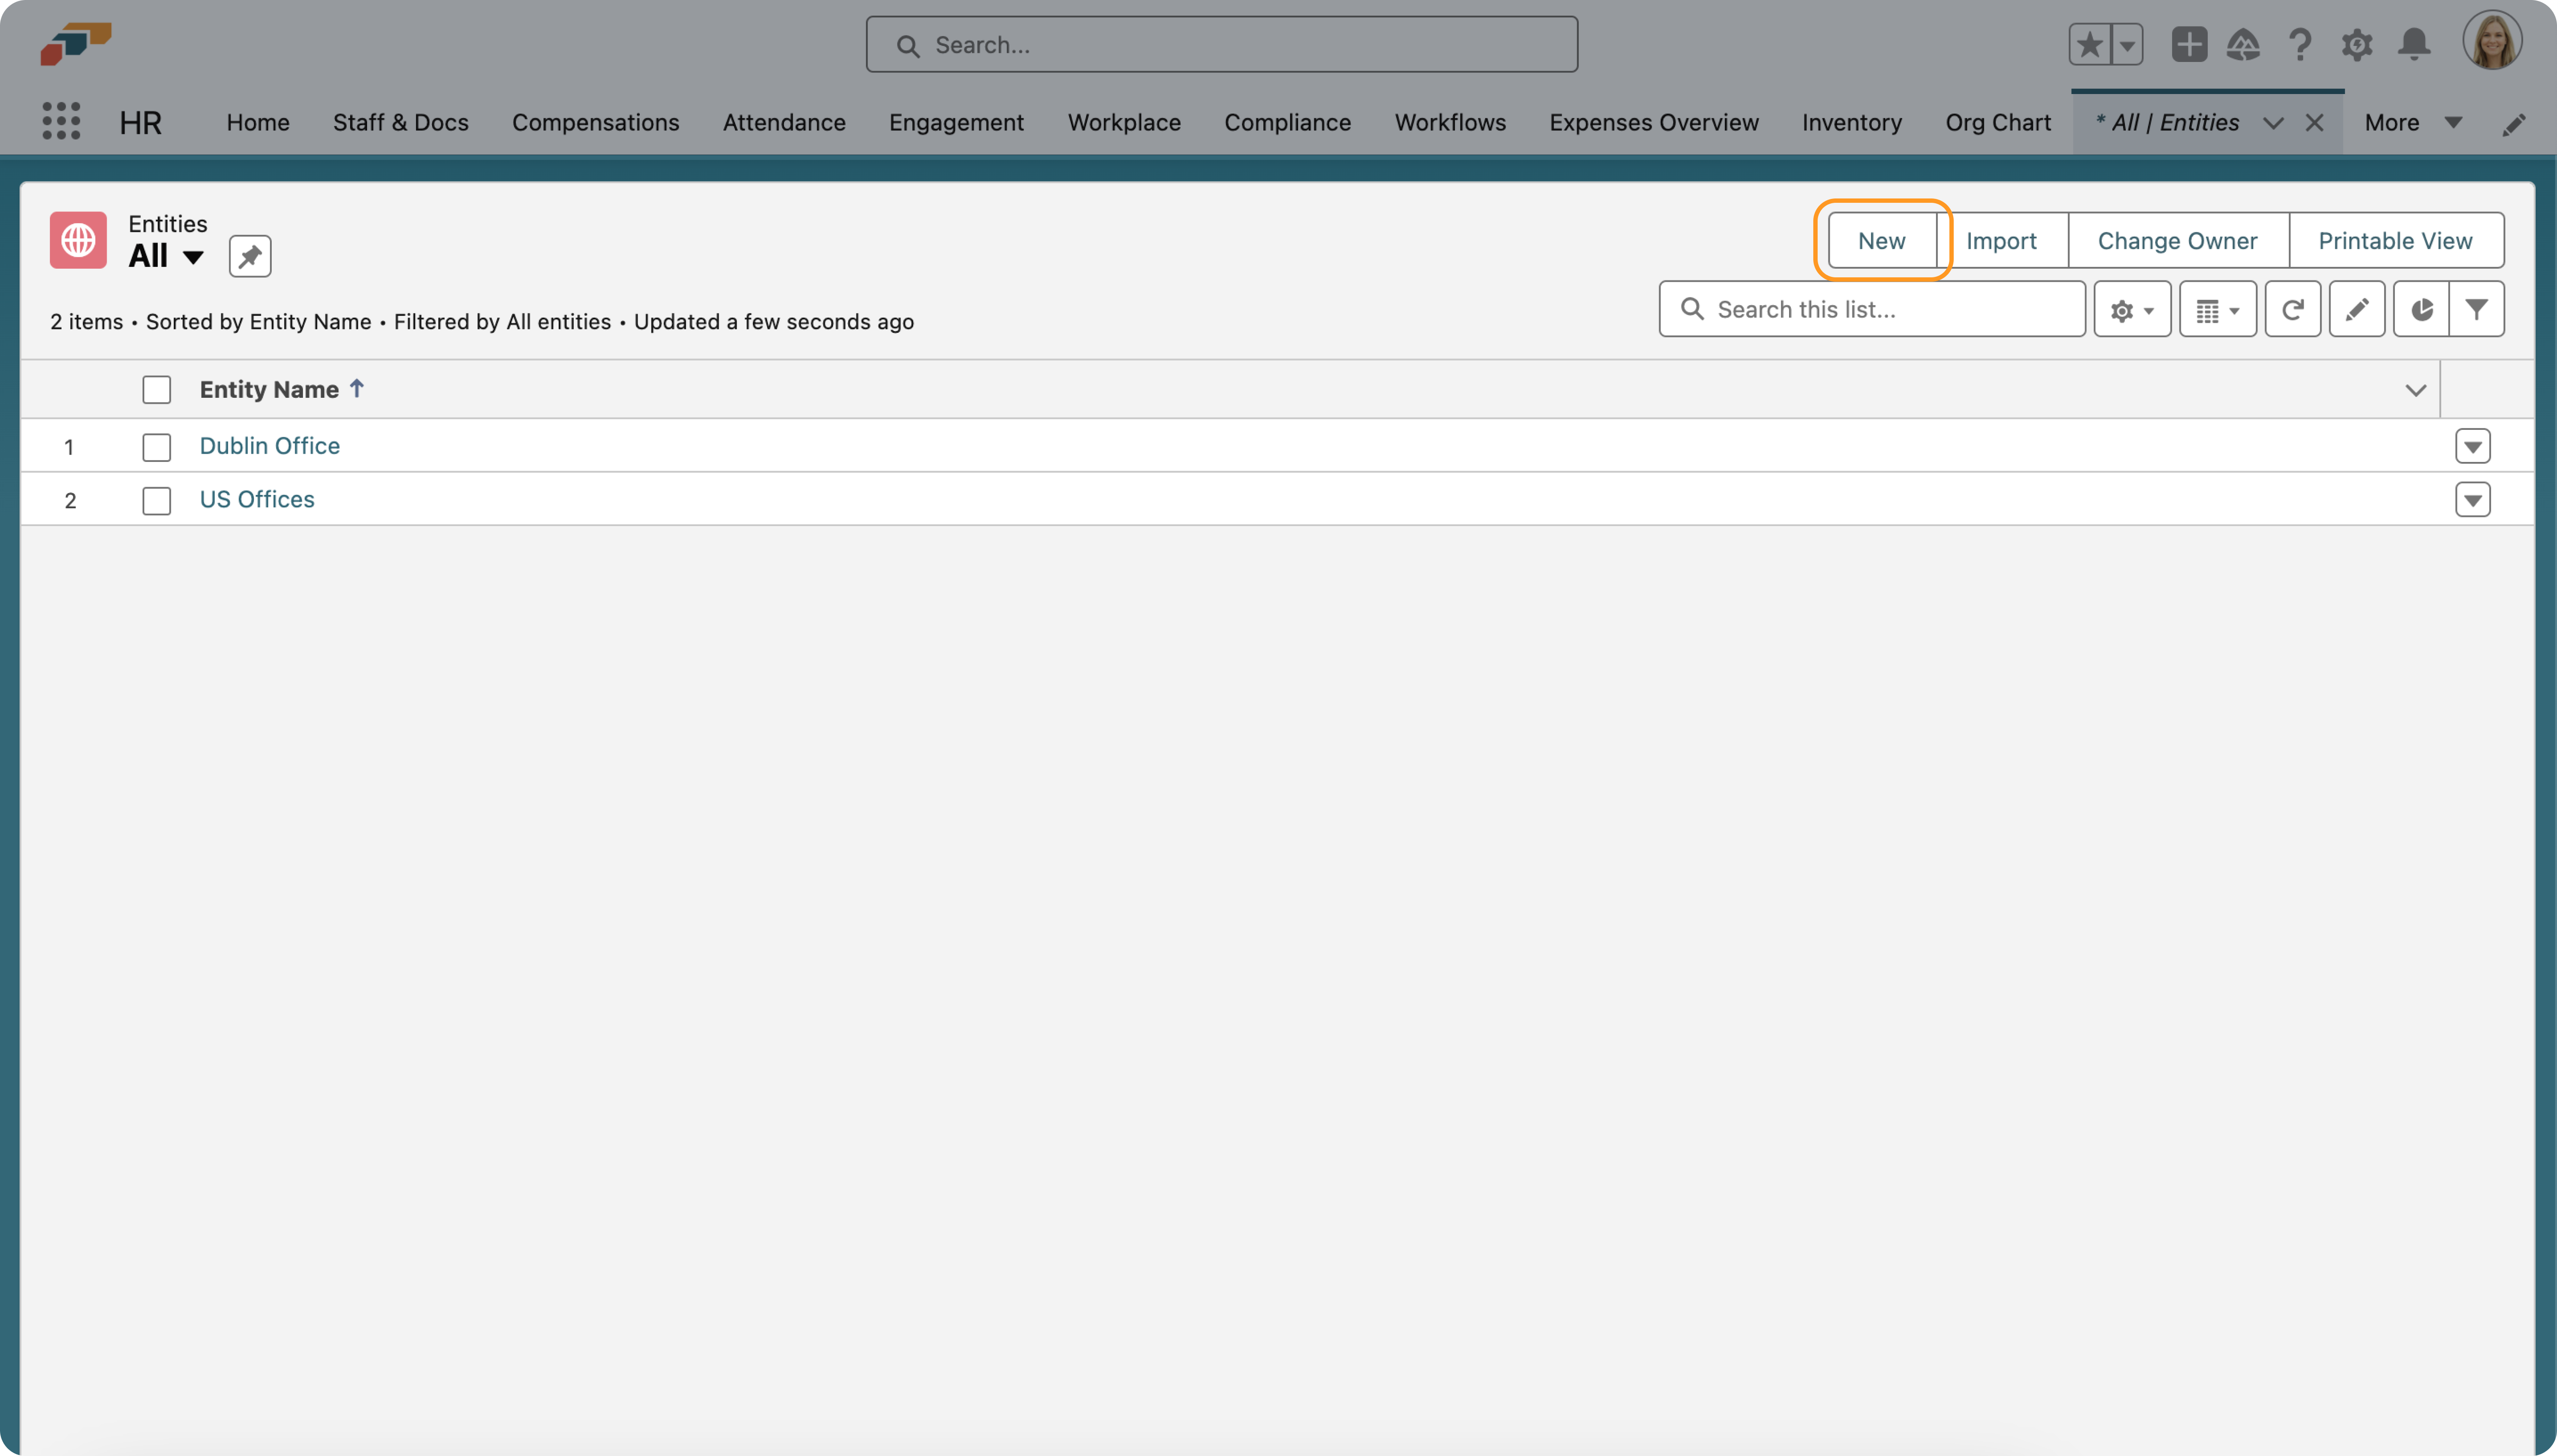Open list view controls gear dropdown
Image resolution: width=2557 pixels, height=1456 pixels.
pyautogui.click(x=2131, y=310)
